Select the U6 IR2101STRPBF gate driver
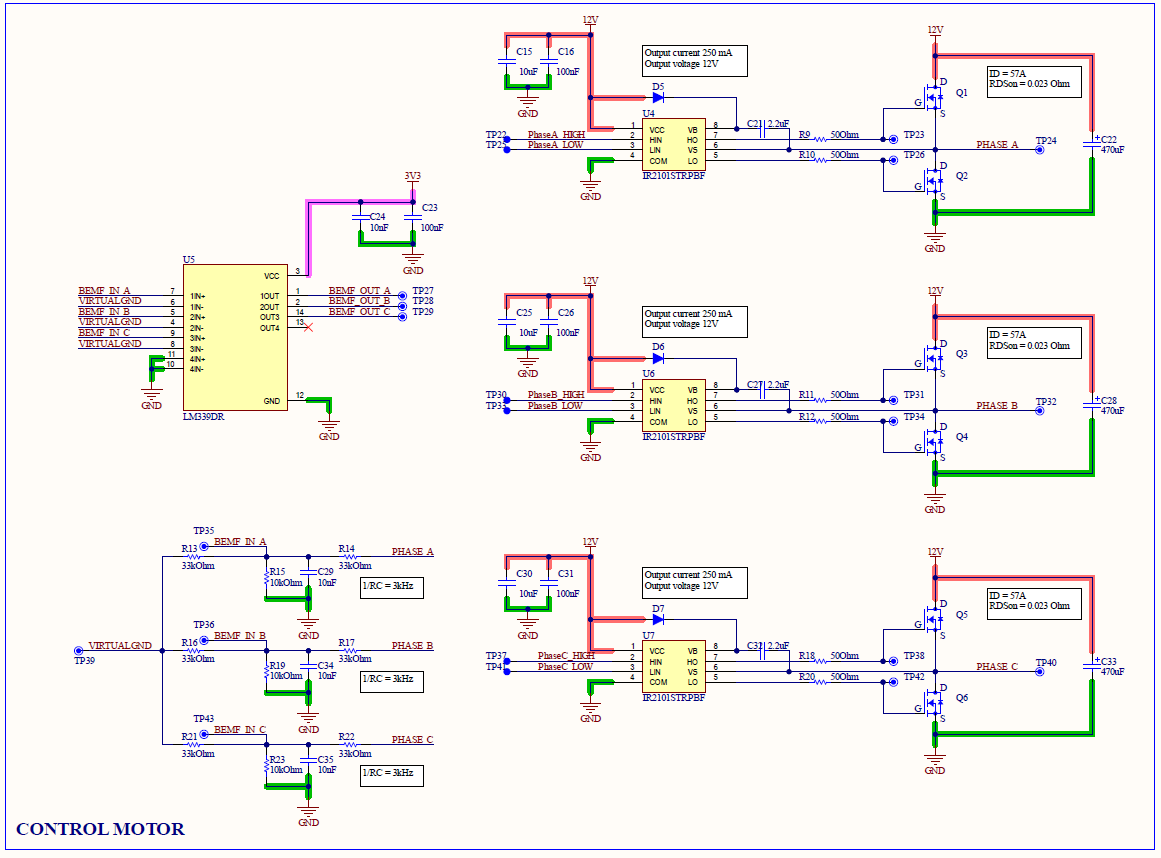Image resolution: width=1161 pixels, height=858 pixels. pos(674,406)
